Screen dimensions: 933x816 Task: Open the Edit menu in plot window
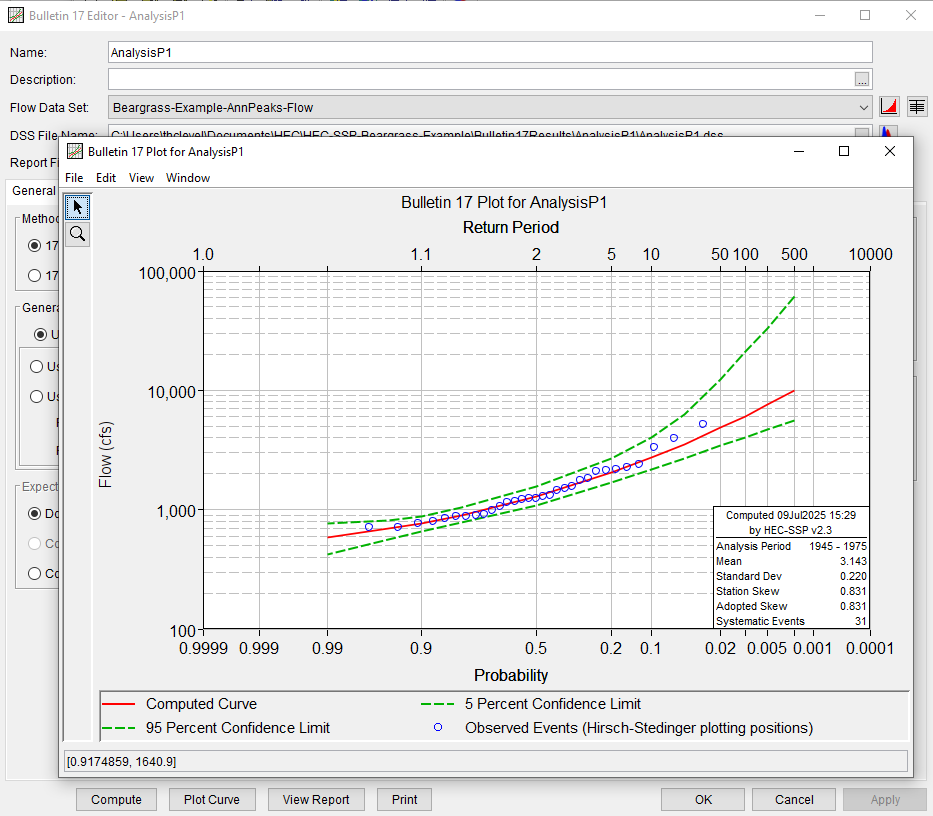pos(106,178)
